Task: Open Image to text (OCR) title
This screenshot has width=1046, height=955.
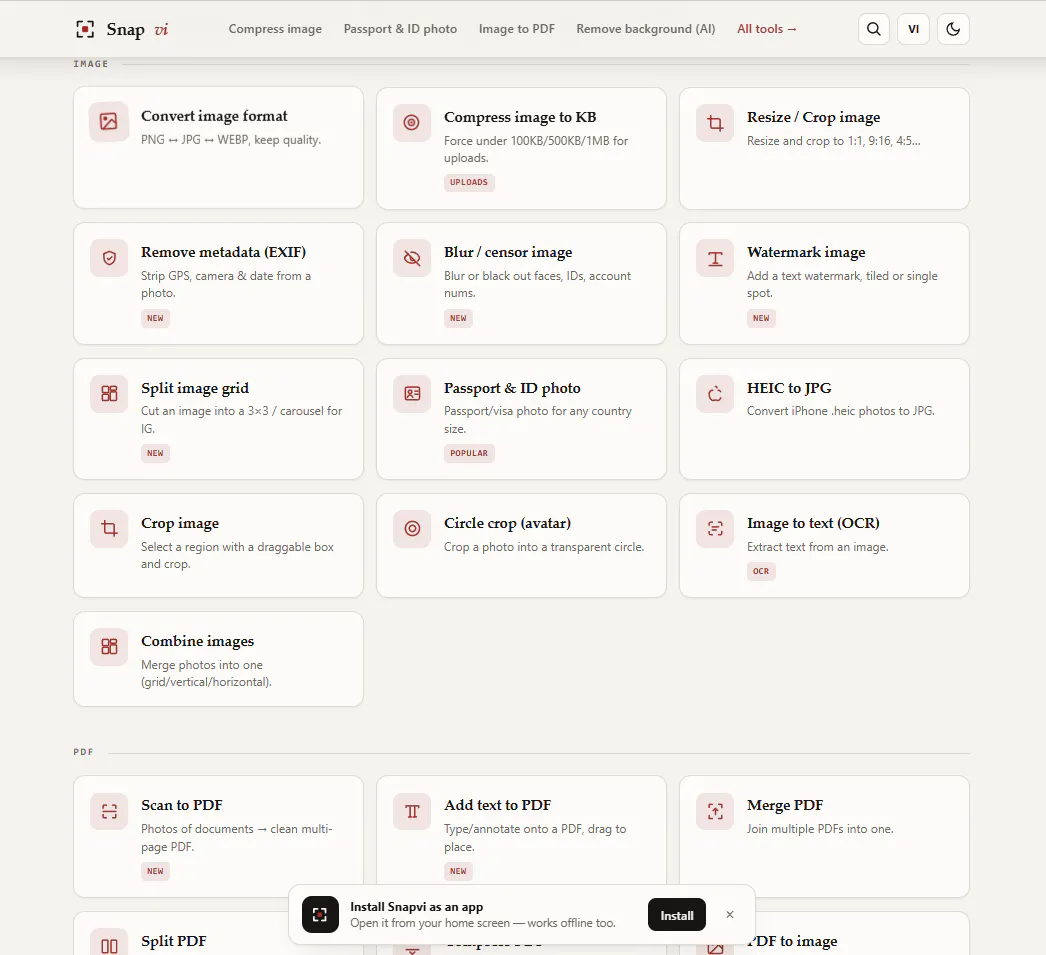Action: point(813,523)
